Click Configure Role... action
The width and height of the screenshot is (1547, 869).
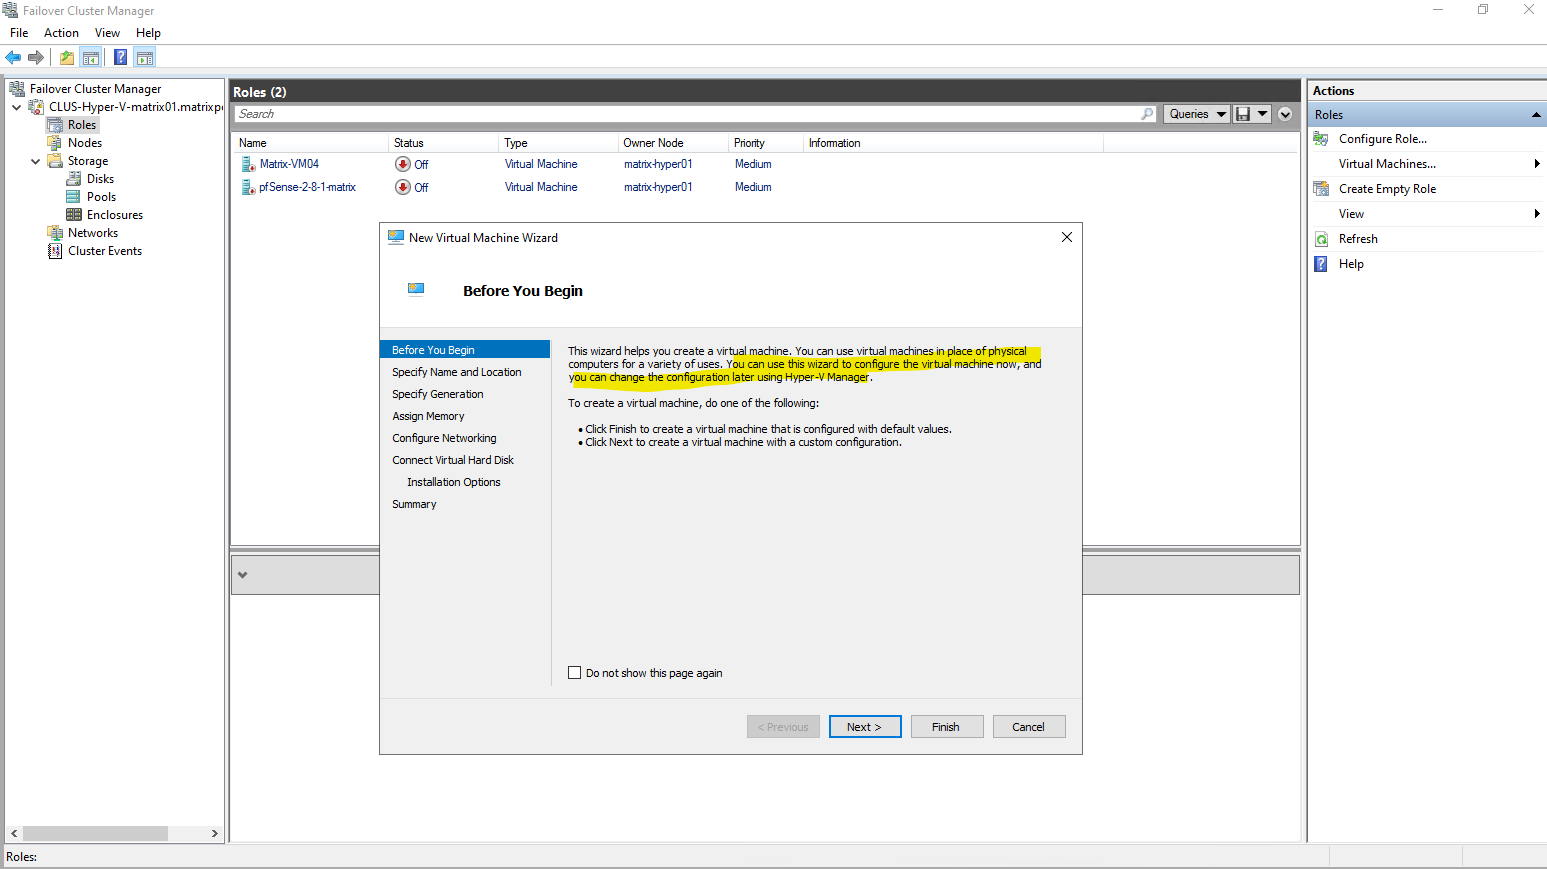pyautogui.click(x=1383, y=139)
